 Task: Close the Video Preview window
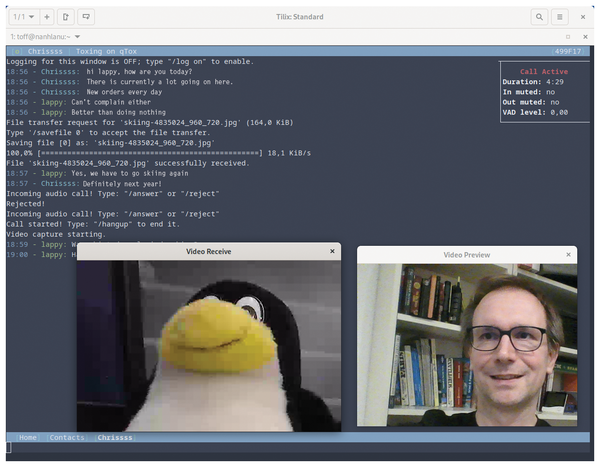click(x=568, y=255)
